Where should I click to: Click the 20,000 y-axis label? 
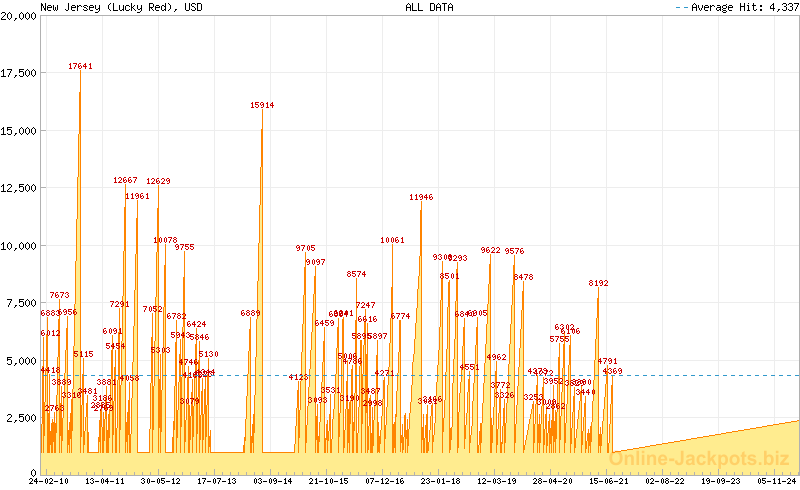point(20,16)
